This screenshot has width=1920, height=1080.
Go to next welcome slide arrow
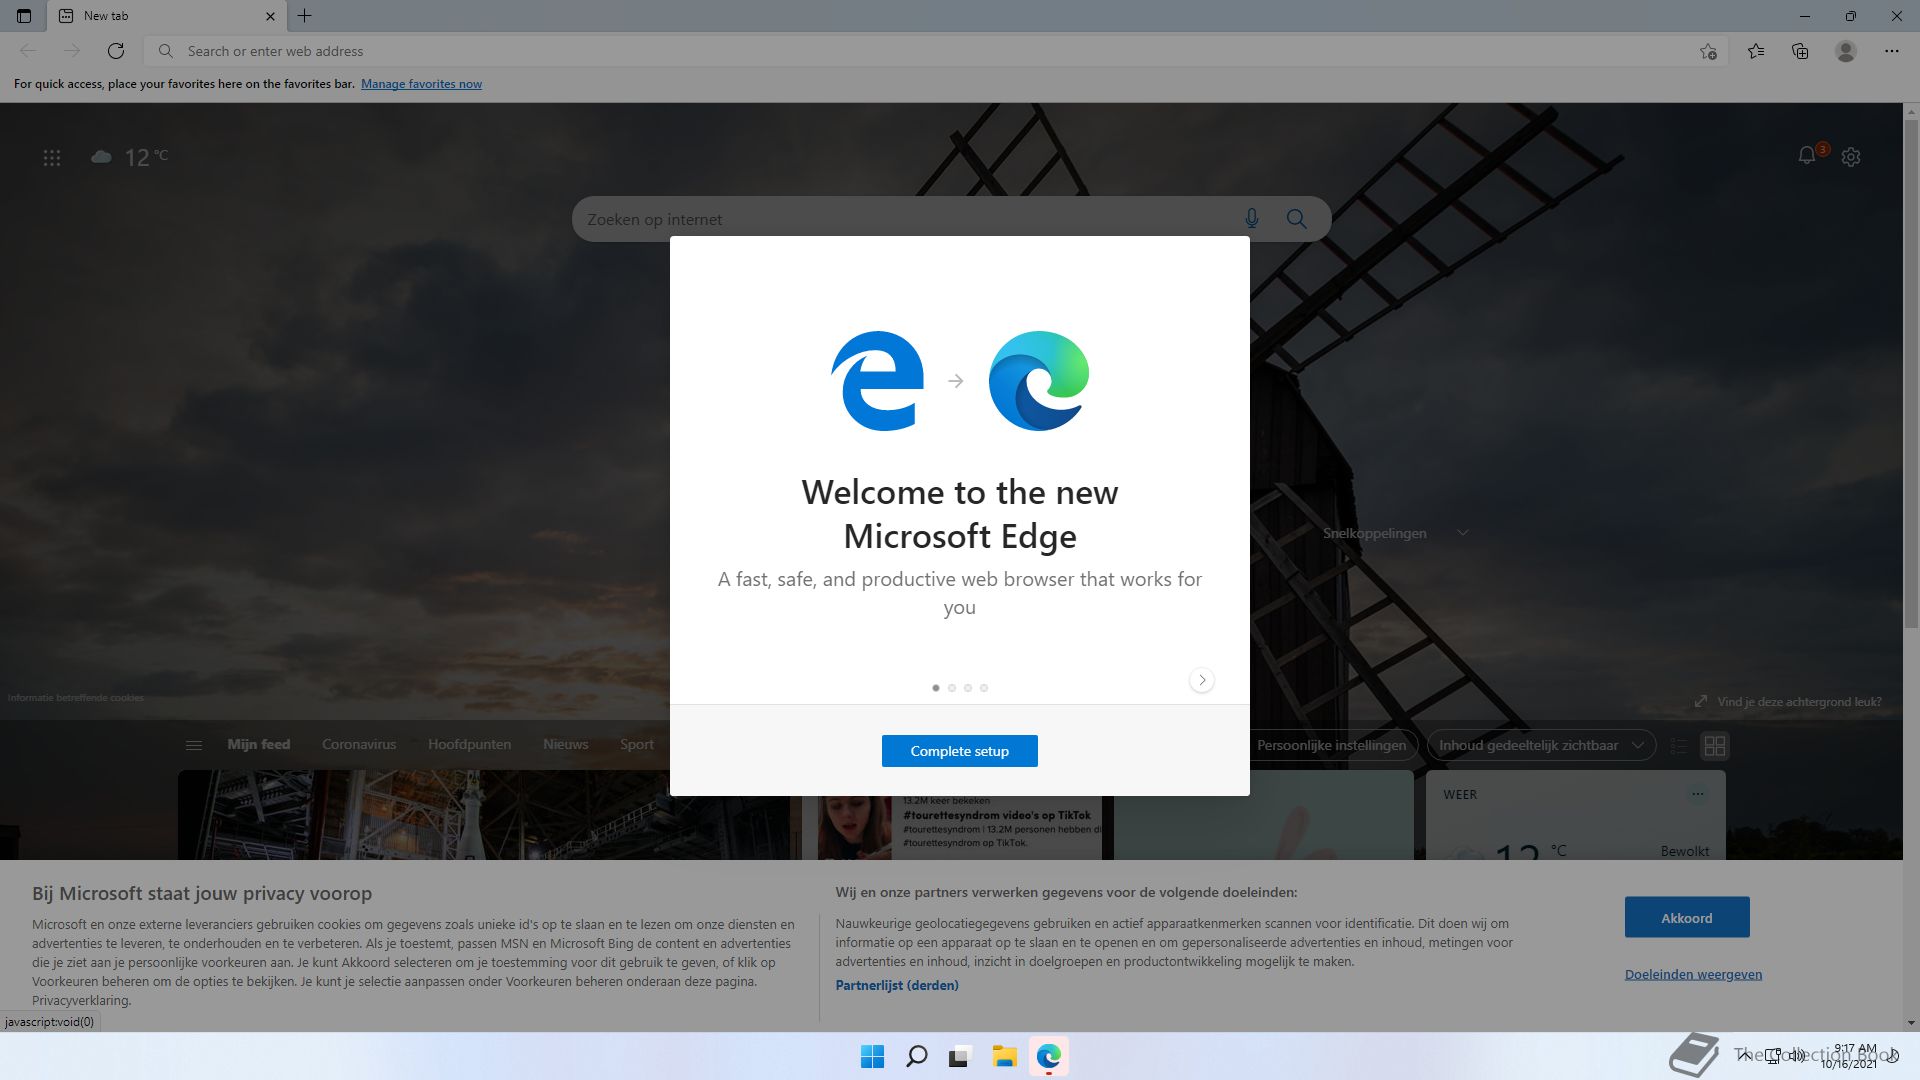(1202, 680)
